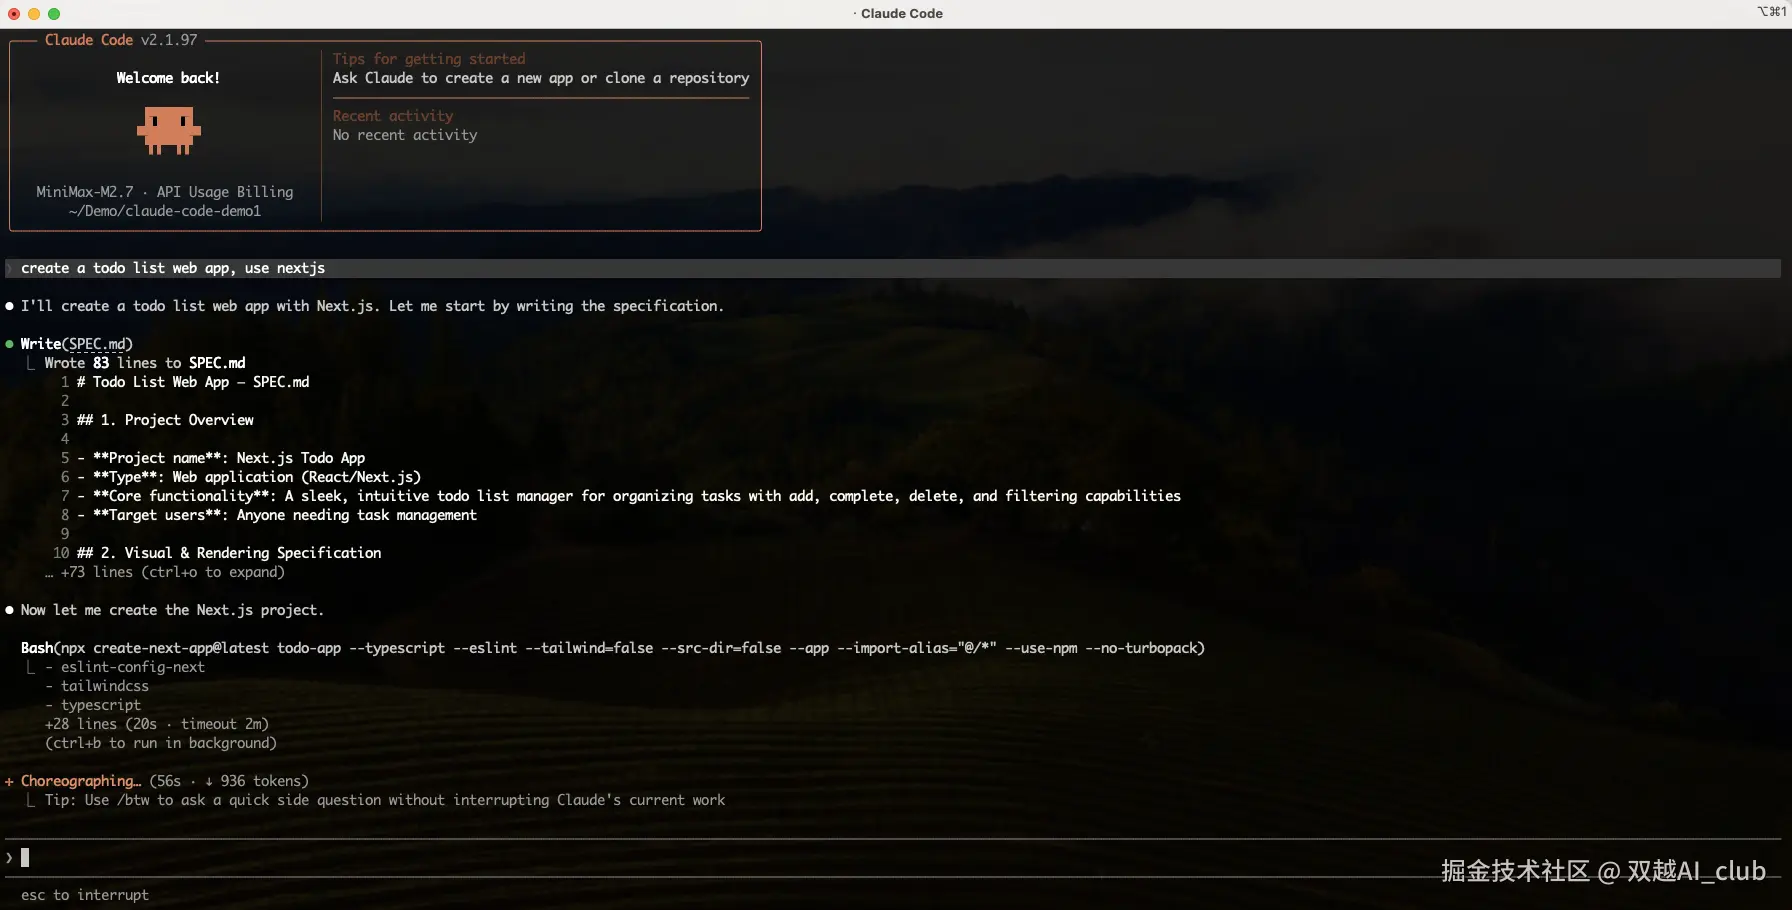Viewport: 1792px width, 910px height.
Task: Click the ⌥⌘1 tab shortcut indicator
Action: click(1771, 12)
